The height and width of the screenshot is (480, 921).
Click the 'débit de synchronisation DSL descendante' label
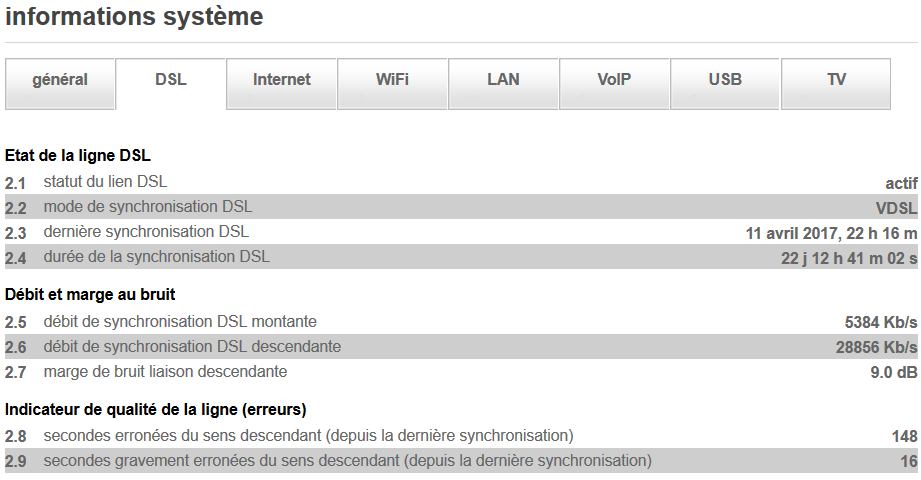[x=192, y=347]
